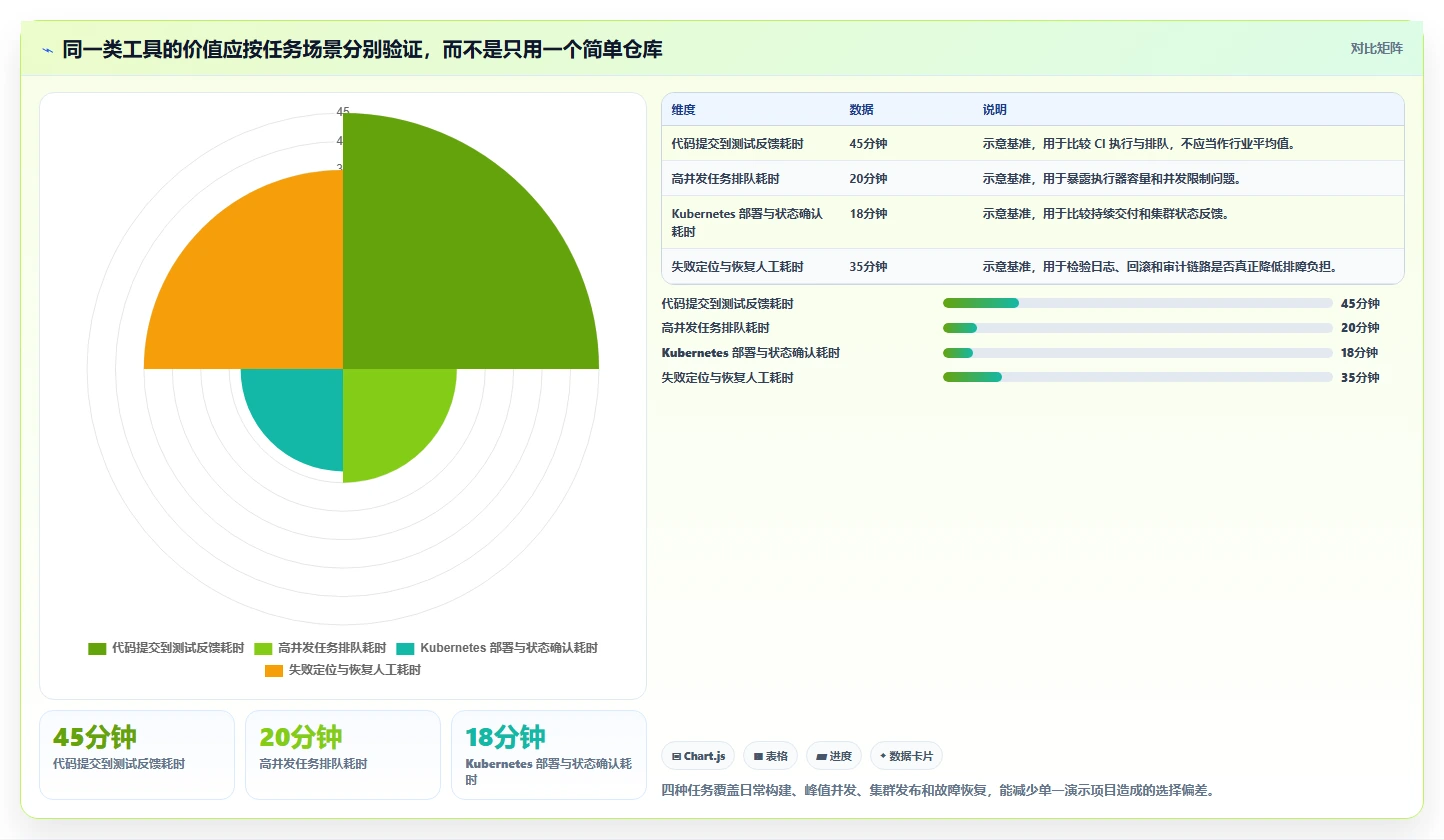Click the icon in the 表格 tag

tap(758, 757)
